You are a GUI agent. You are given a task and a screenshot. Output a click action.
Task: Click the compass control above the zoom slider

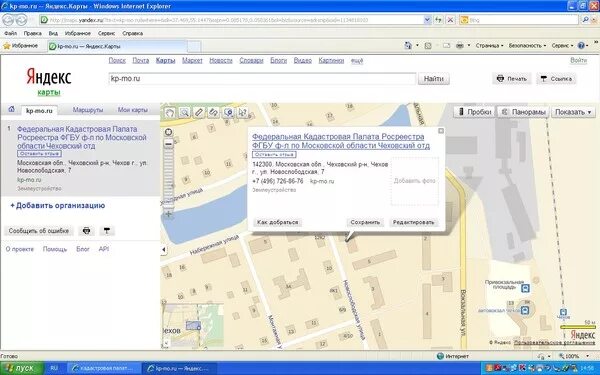click(x=168, y=132)
